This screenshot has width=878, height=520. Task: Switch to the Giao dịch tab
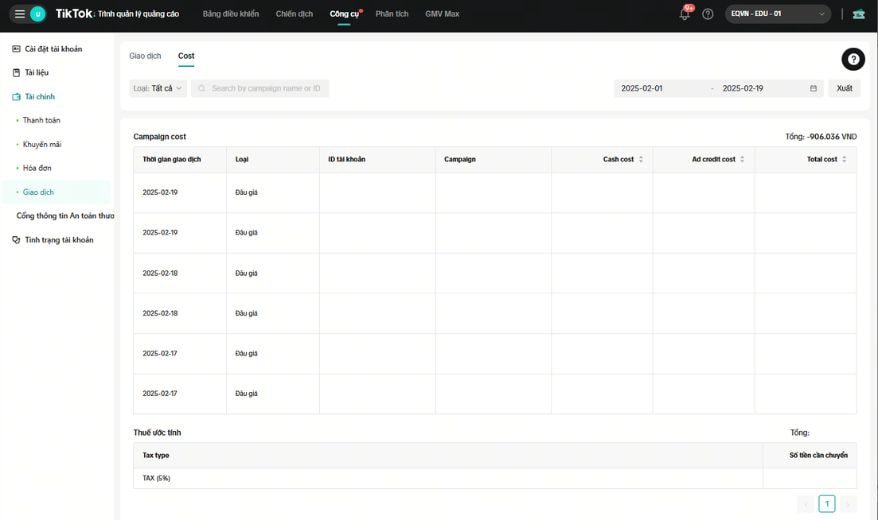(145, 56)
